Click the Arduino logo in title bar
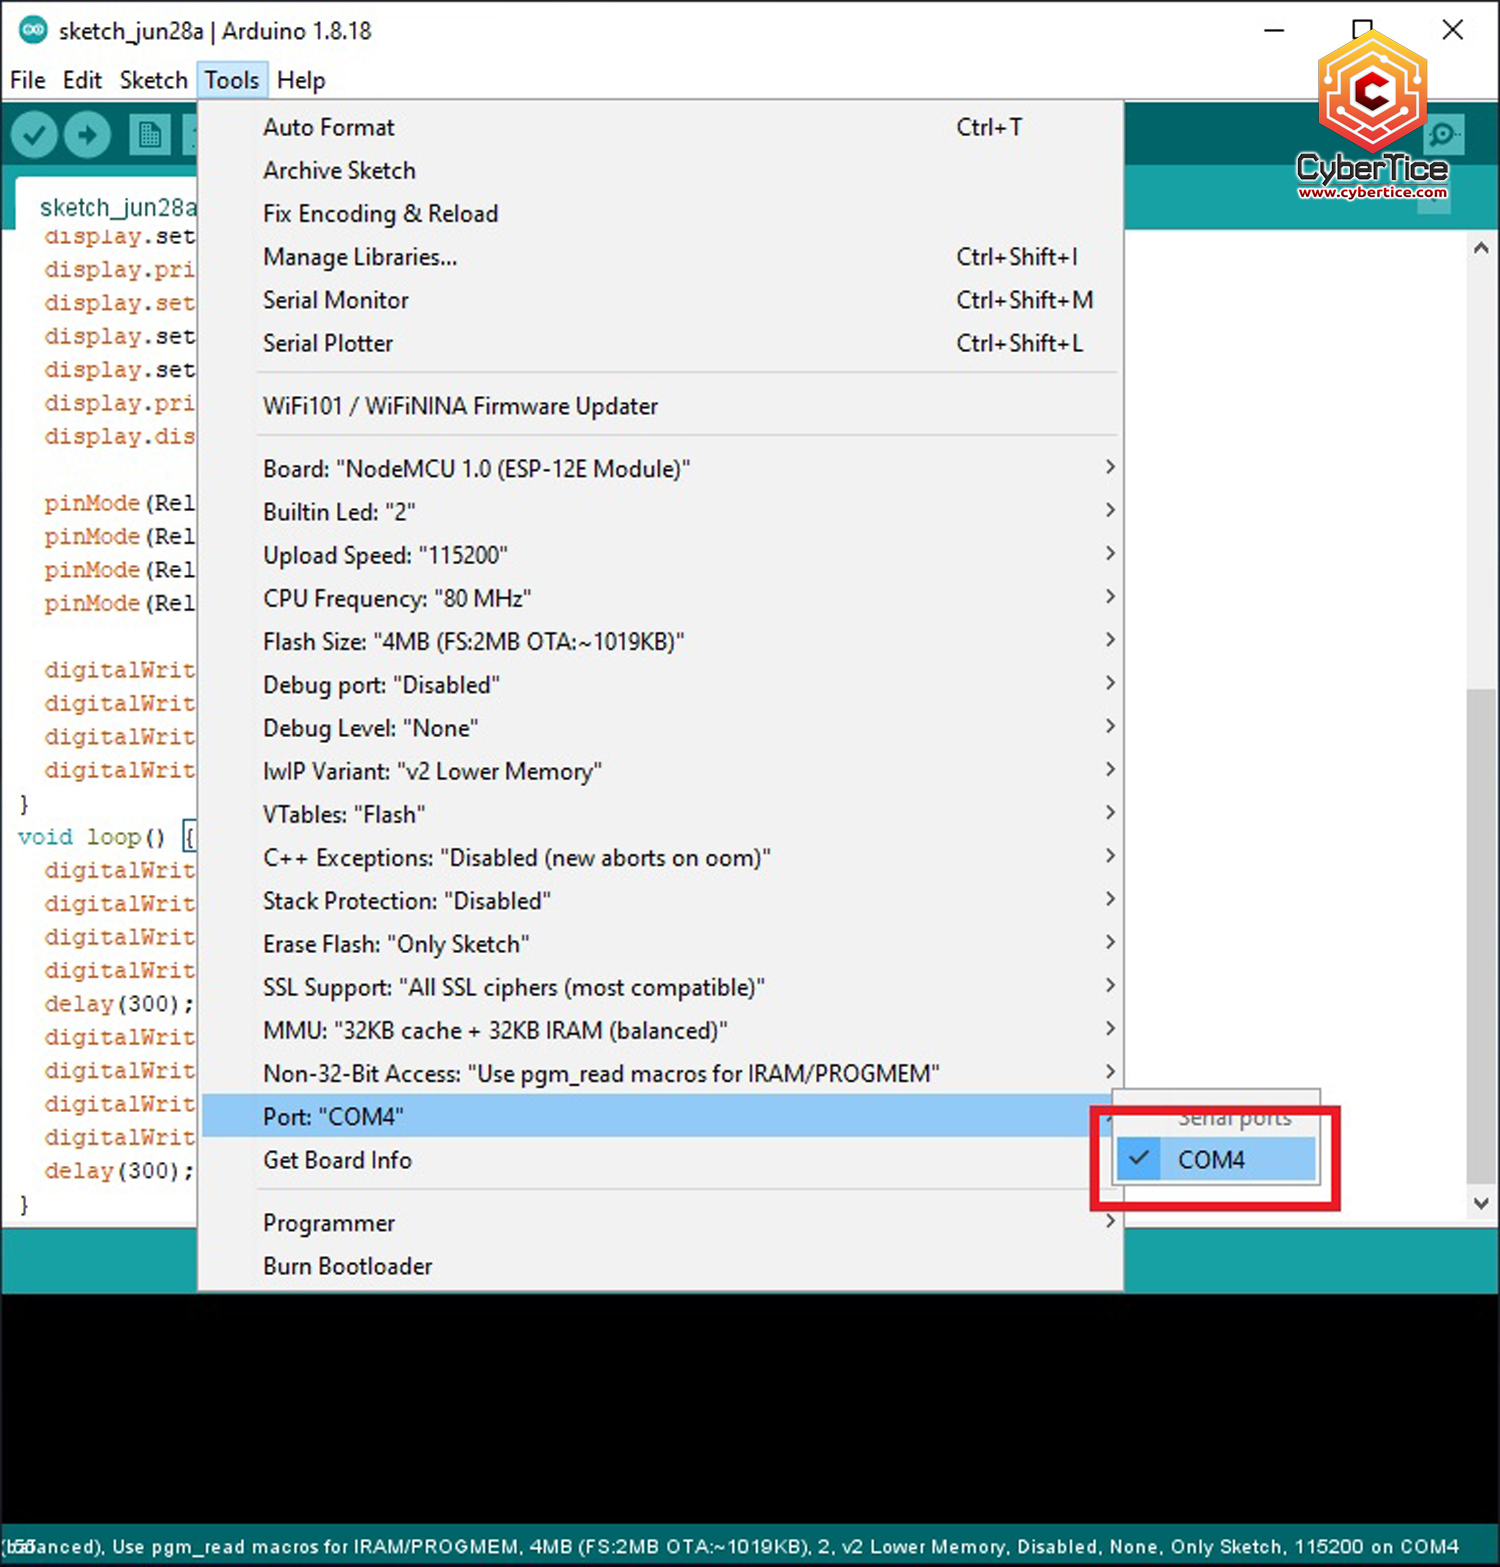This screenshot has width=1500, height=1567. [33, 30]
